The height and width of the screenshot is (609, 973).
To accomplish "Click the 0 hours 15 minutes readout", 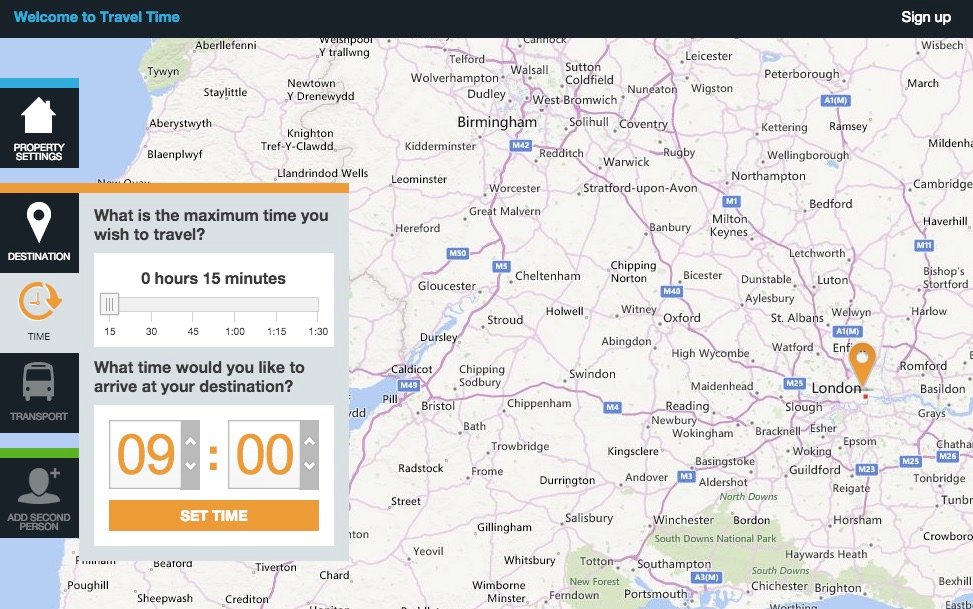I will point(213,278).
